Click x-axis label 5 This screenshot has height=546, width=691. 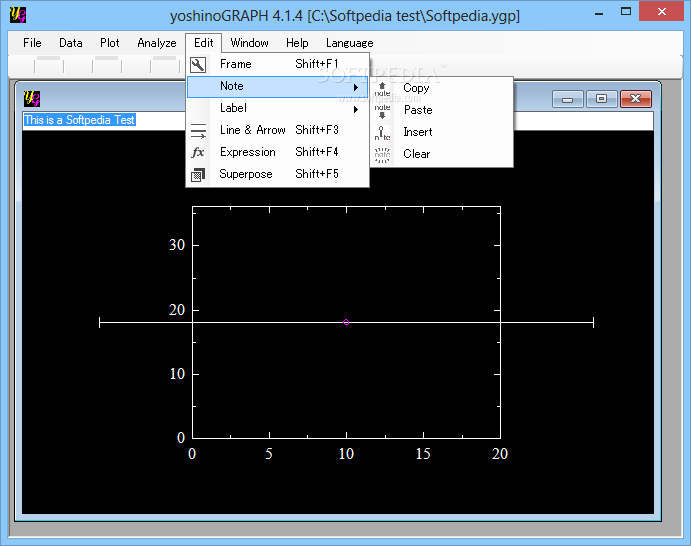[269, 454]
